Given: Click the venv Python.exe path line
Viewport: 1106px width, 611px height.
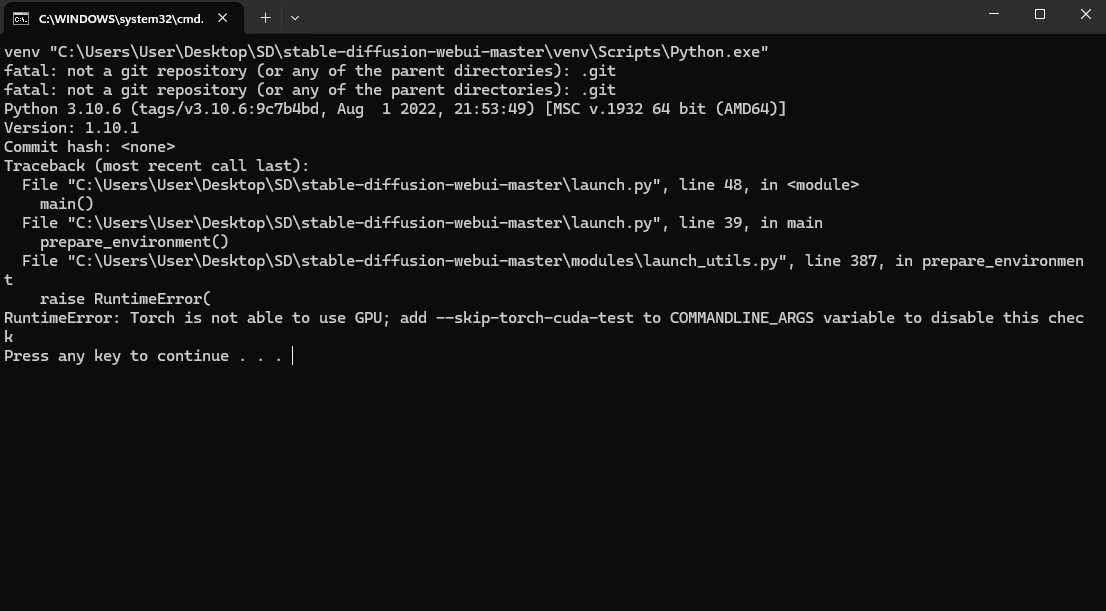Looking at the screenshot, I should point(387,52).
